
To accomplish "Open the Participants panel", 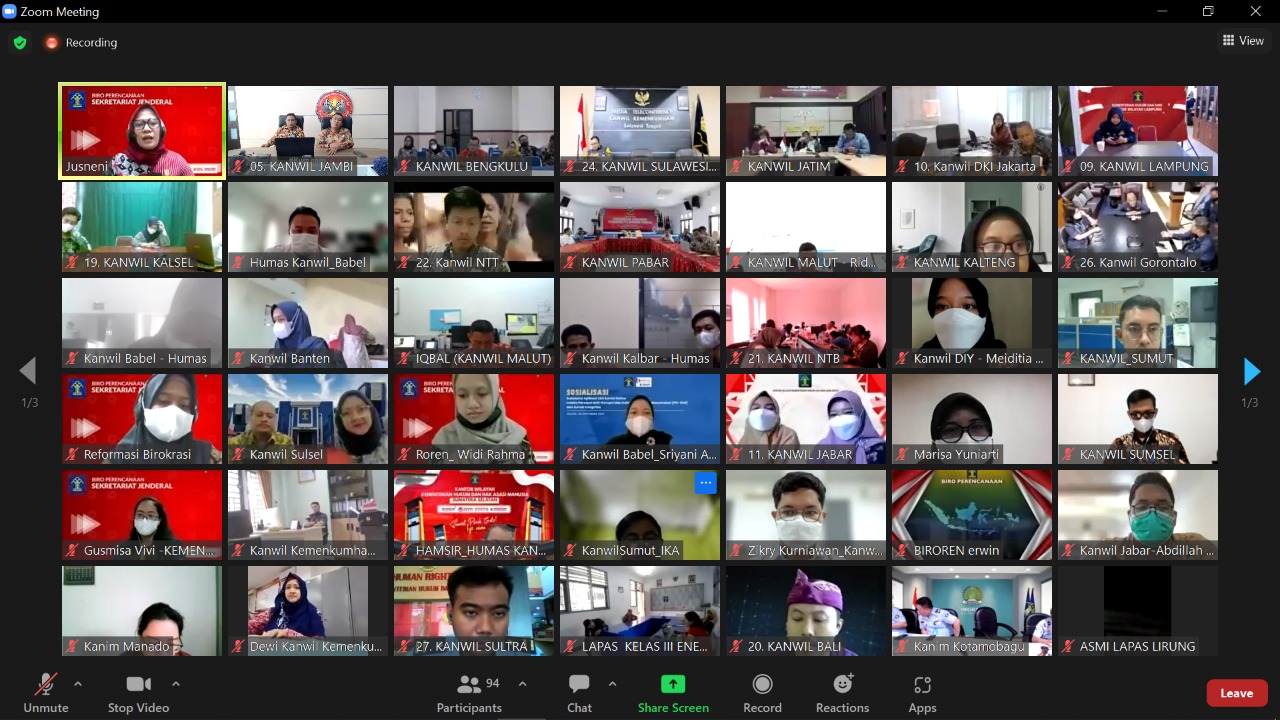I will pos(469,693).
